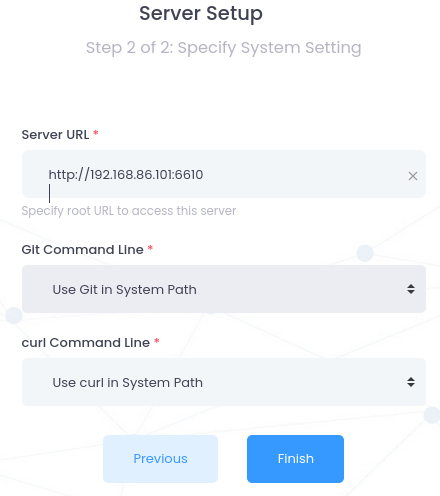
Task: Clear the Server URL with the X icon
Action: click(413, 176)
